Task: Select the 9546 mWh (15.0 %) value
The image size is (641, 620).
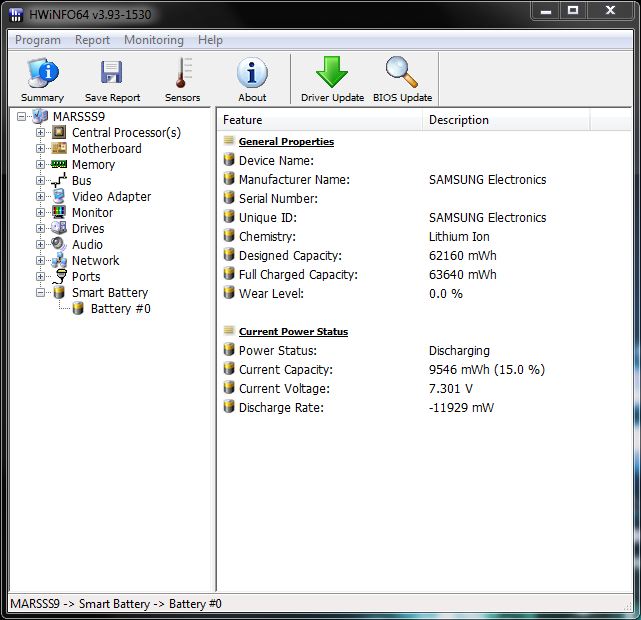Action: 486,369
